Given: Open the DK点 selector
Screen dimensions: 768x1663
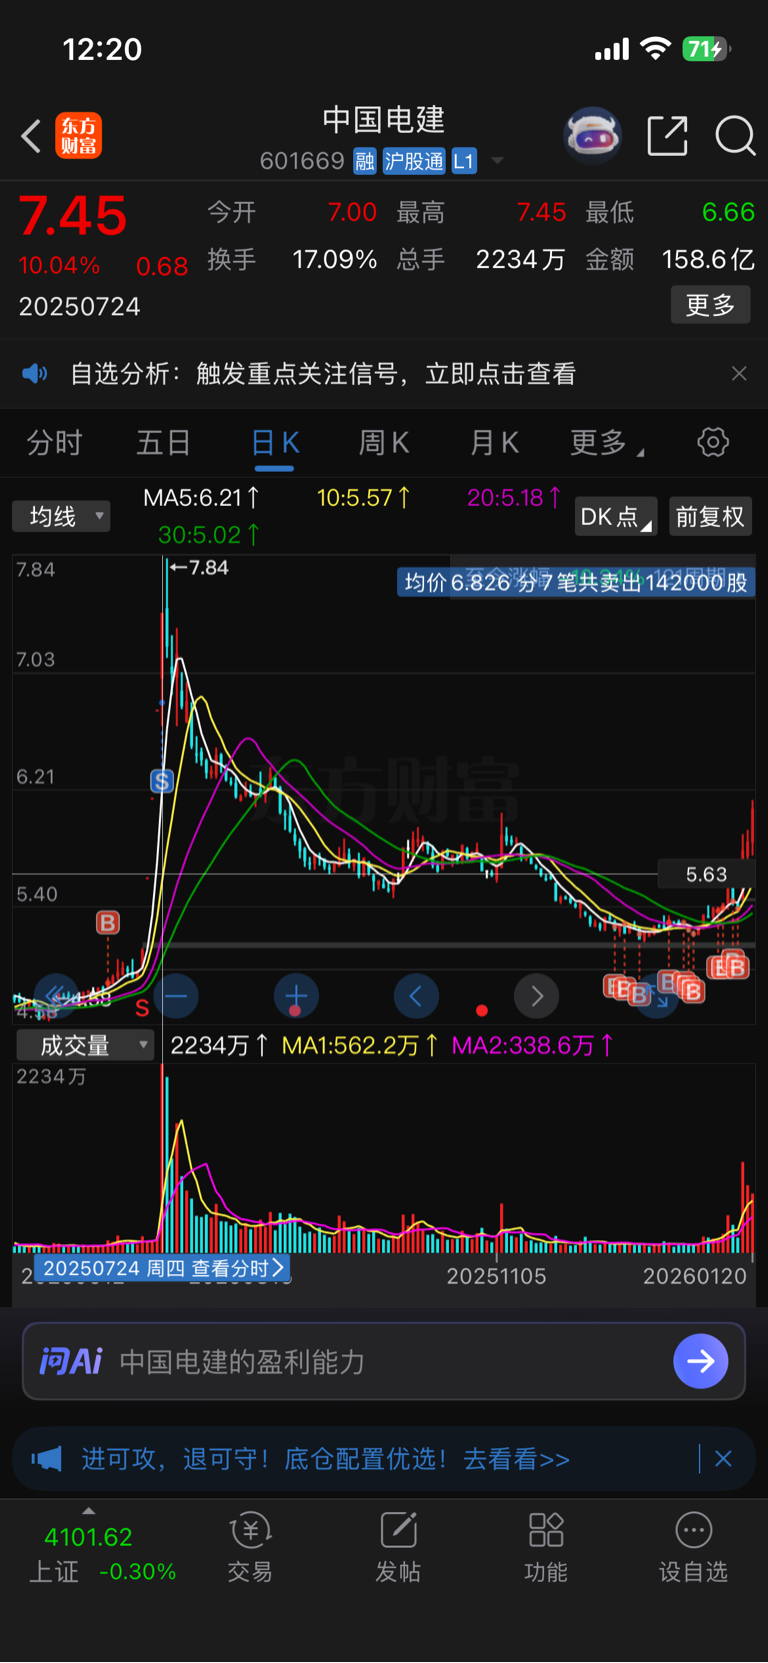Looking at the screenshot, I should click(x=617, y=516).
